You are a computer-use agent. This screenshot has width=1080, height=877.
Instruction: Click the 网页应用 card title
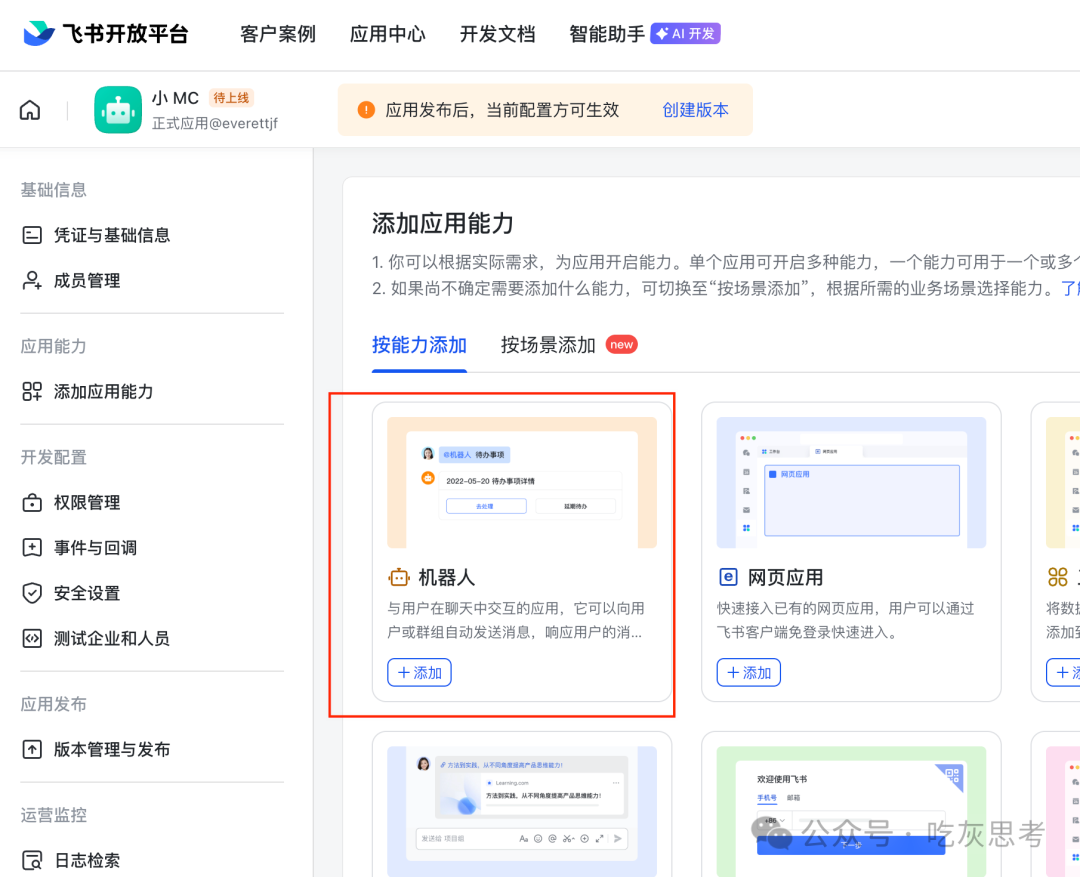click(785, 577)
